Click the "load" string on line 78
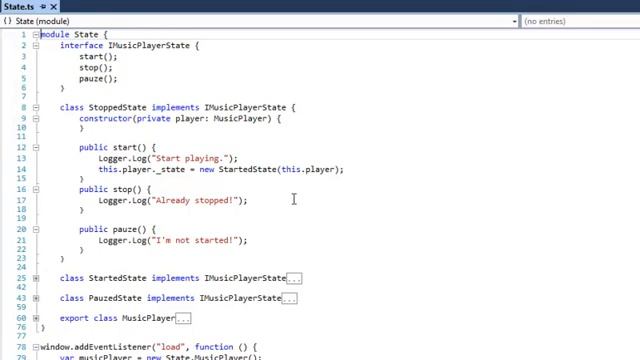Viewport: 640px width, 360px height. (x=170, y=347)
